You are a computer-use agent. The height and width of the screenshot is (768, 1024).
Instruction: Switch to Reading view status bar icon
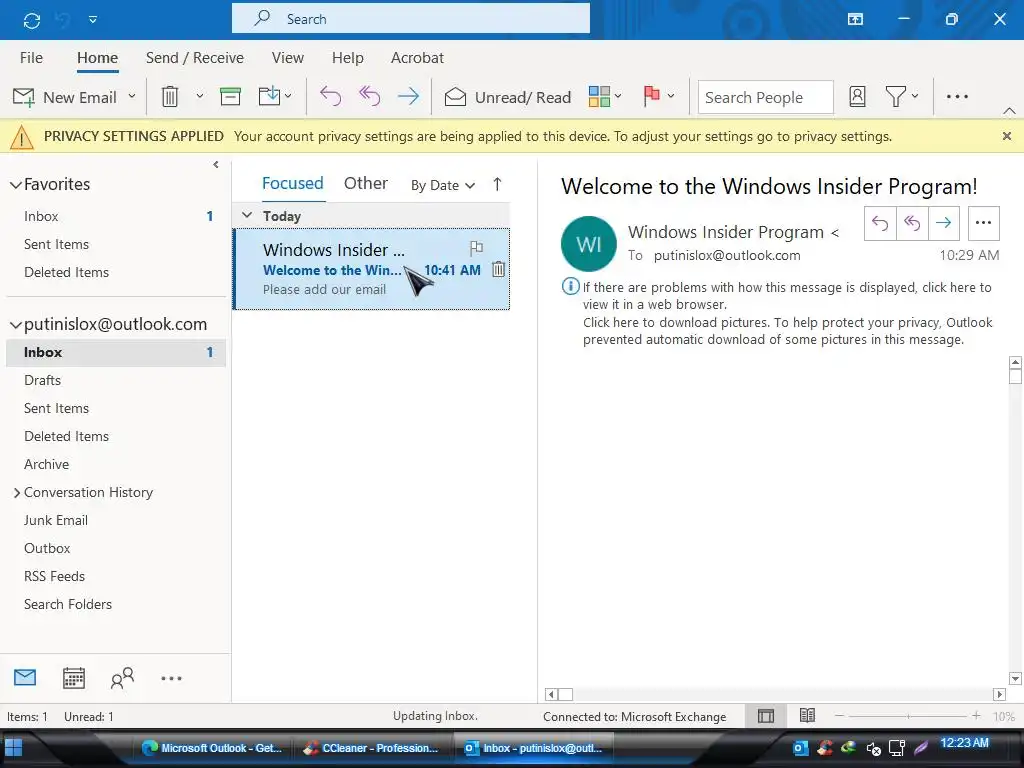[807, 716]
